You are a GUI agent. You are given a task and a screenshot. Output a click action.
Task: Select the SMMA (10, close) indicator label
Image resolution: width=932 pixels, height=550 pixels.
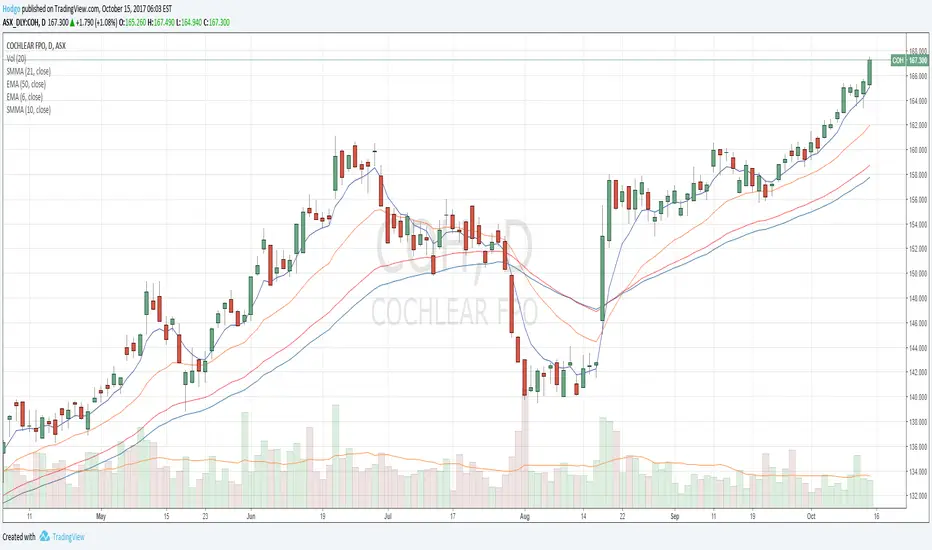point(29,110)
